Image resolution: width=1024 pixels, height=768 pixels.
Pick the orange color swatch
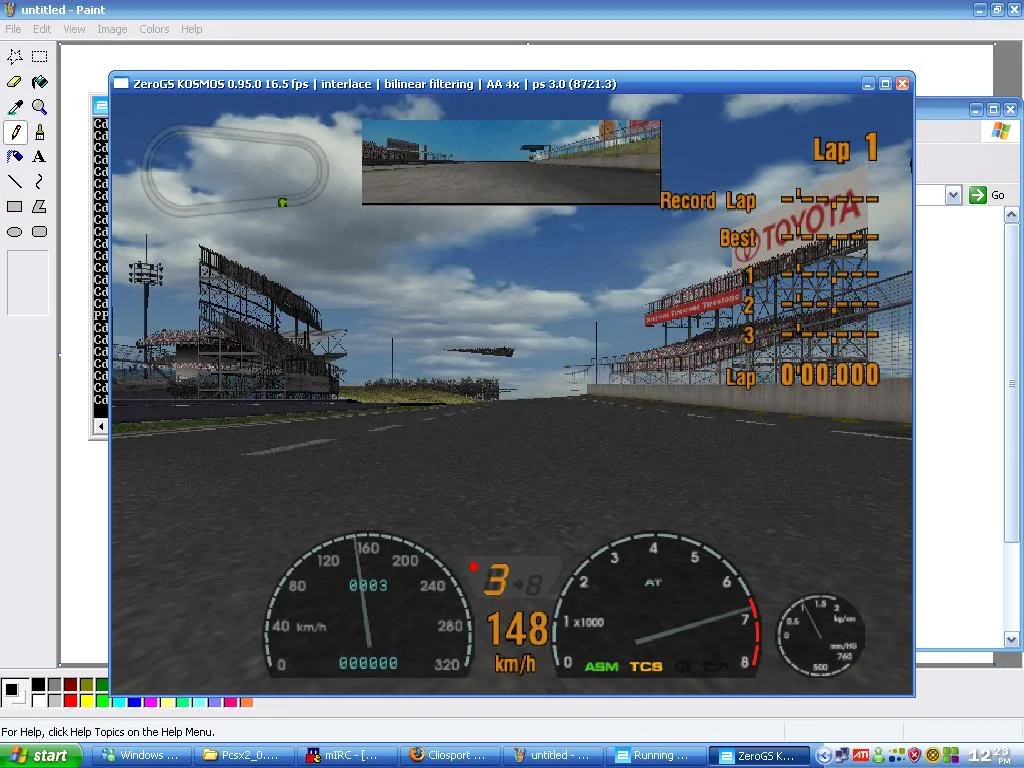(x=246, y=702)
